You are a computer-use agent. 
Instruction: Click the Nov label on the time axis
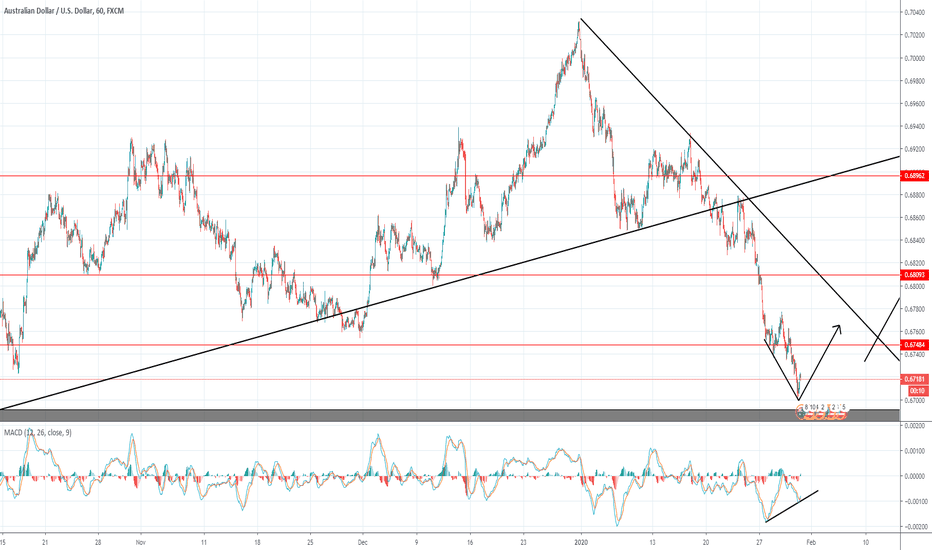click(x=141, y=543)
